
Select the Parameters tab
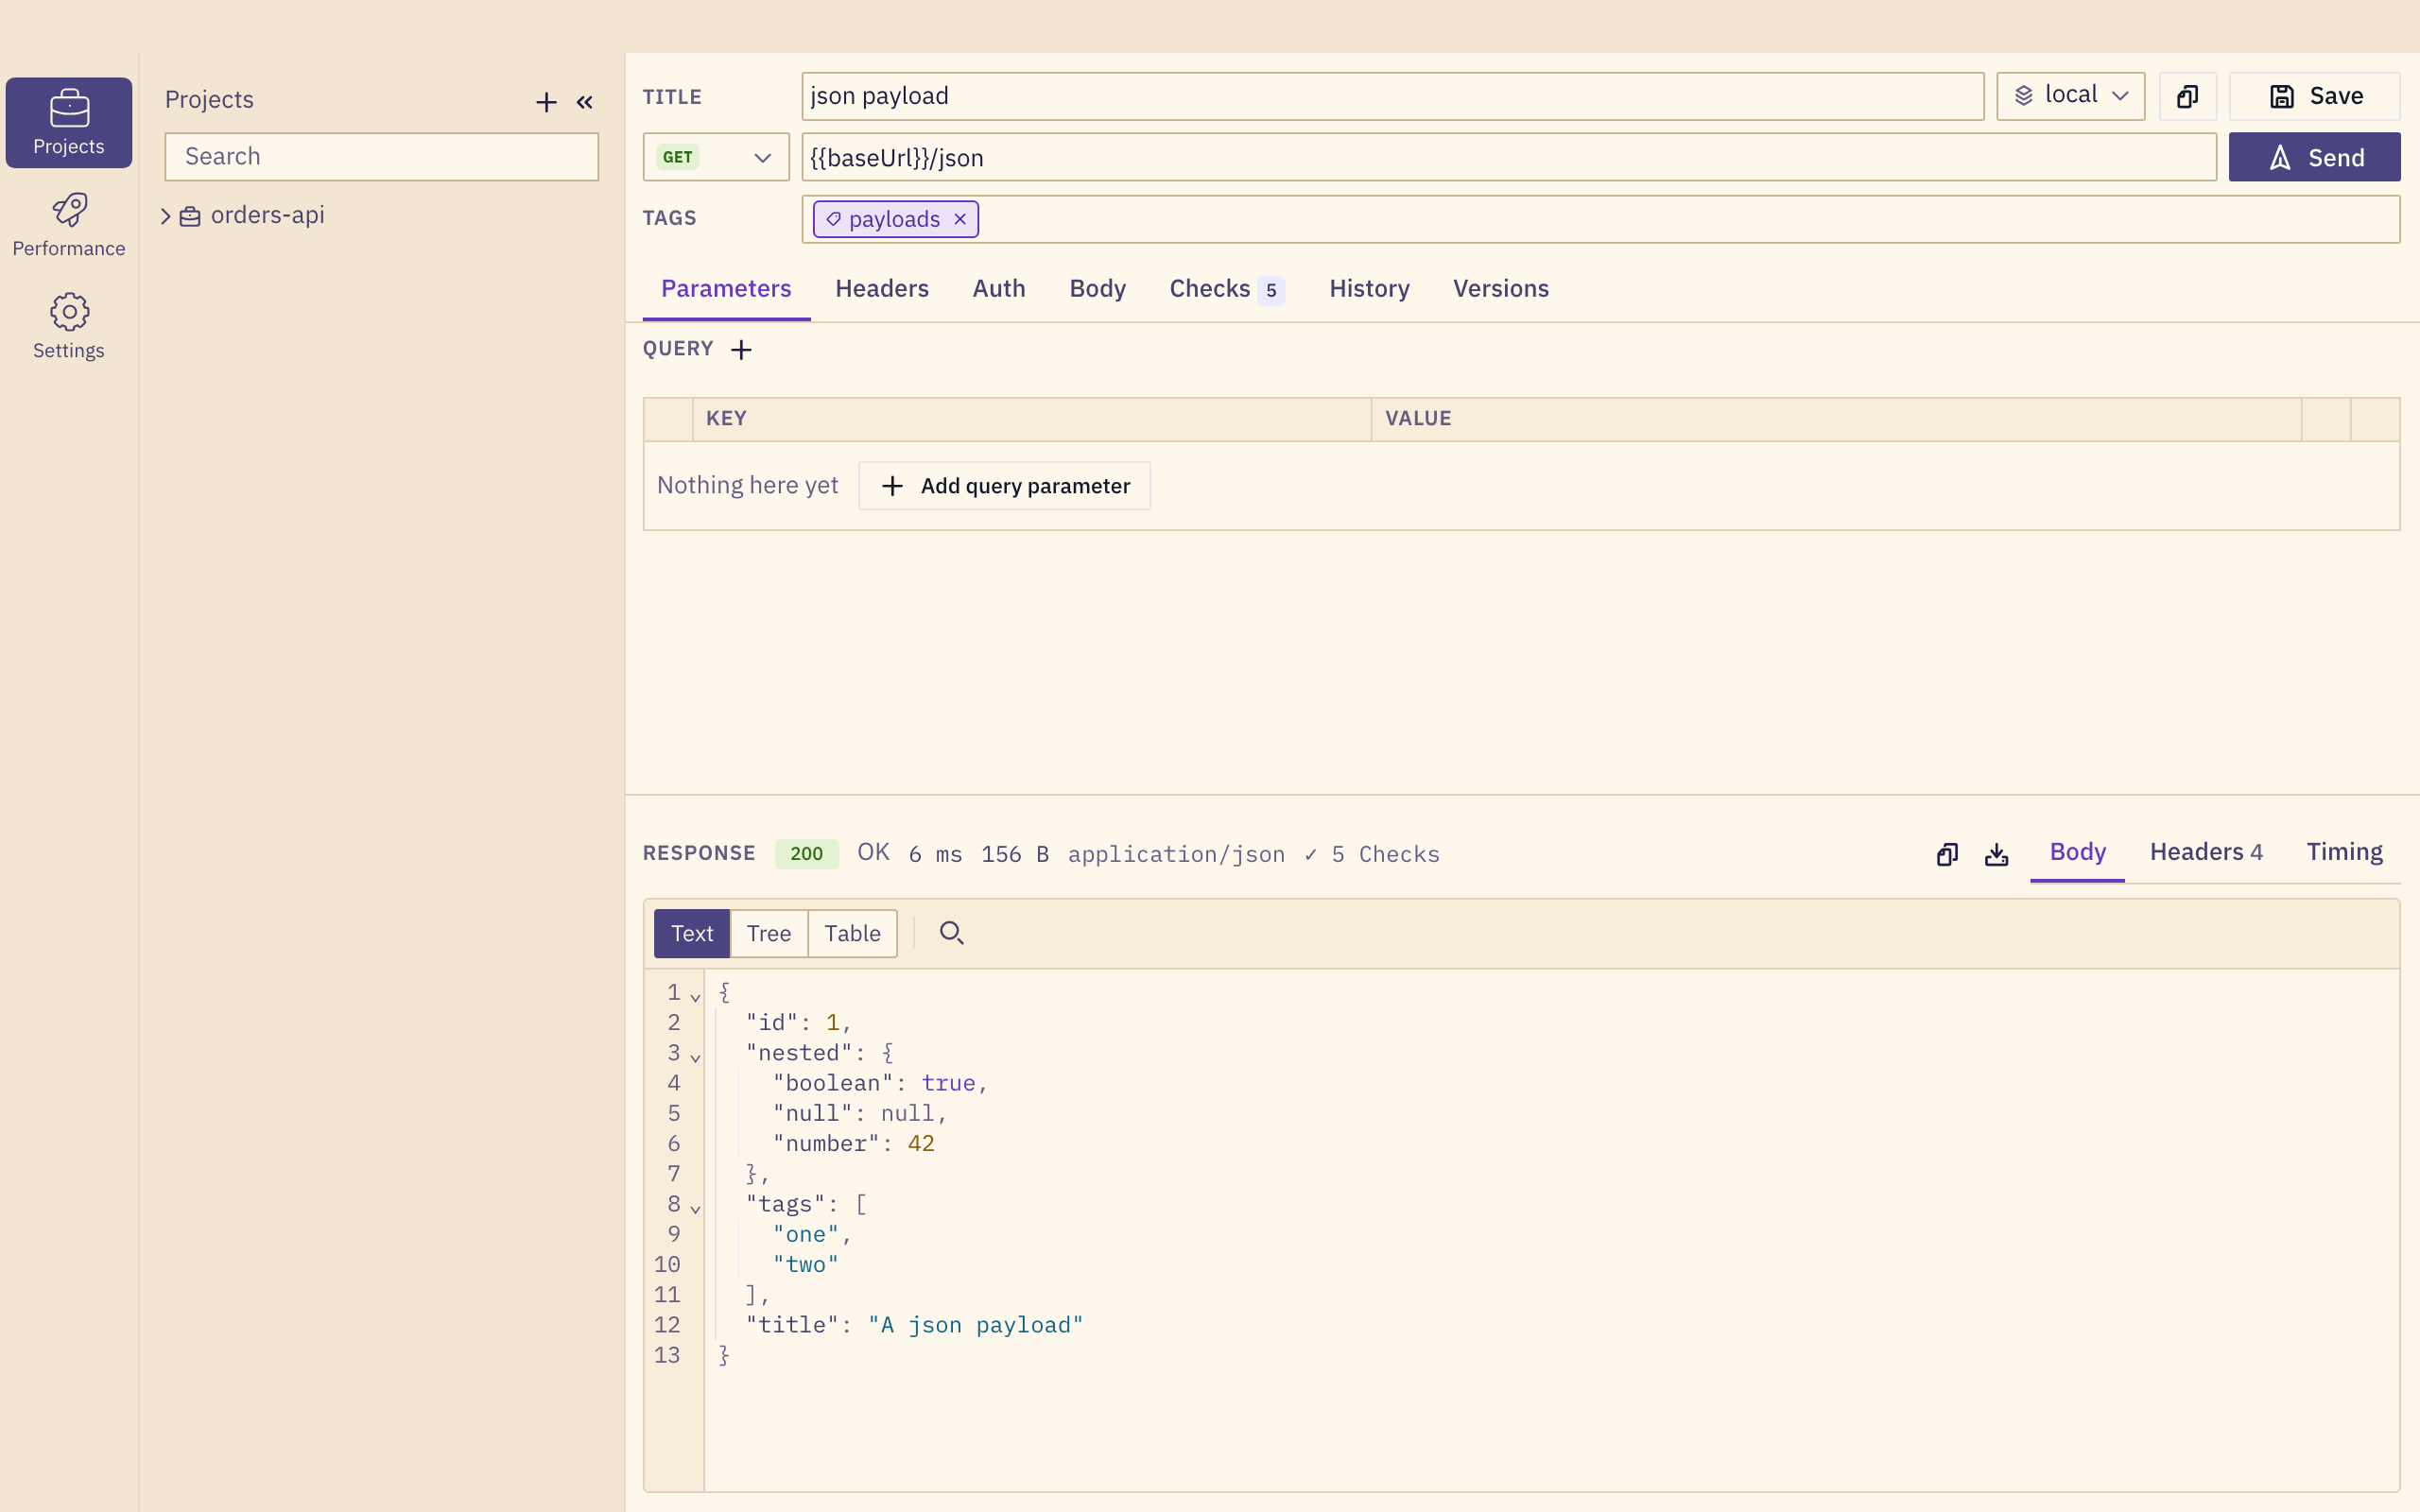726,289
